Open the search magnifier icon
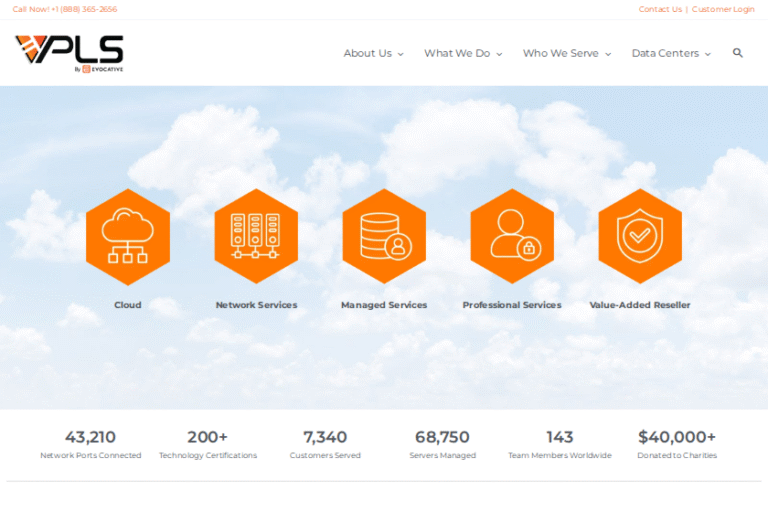The image size is (768, 512). pyautogui.click(x=738, y=53)
